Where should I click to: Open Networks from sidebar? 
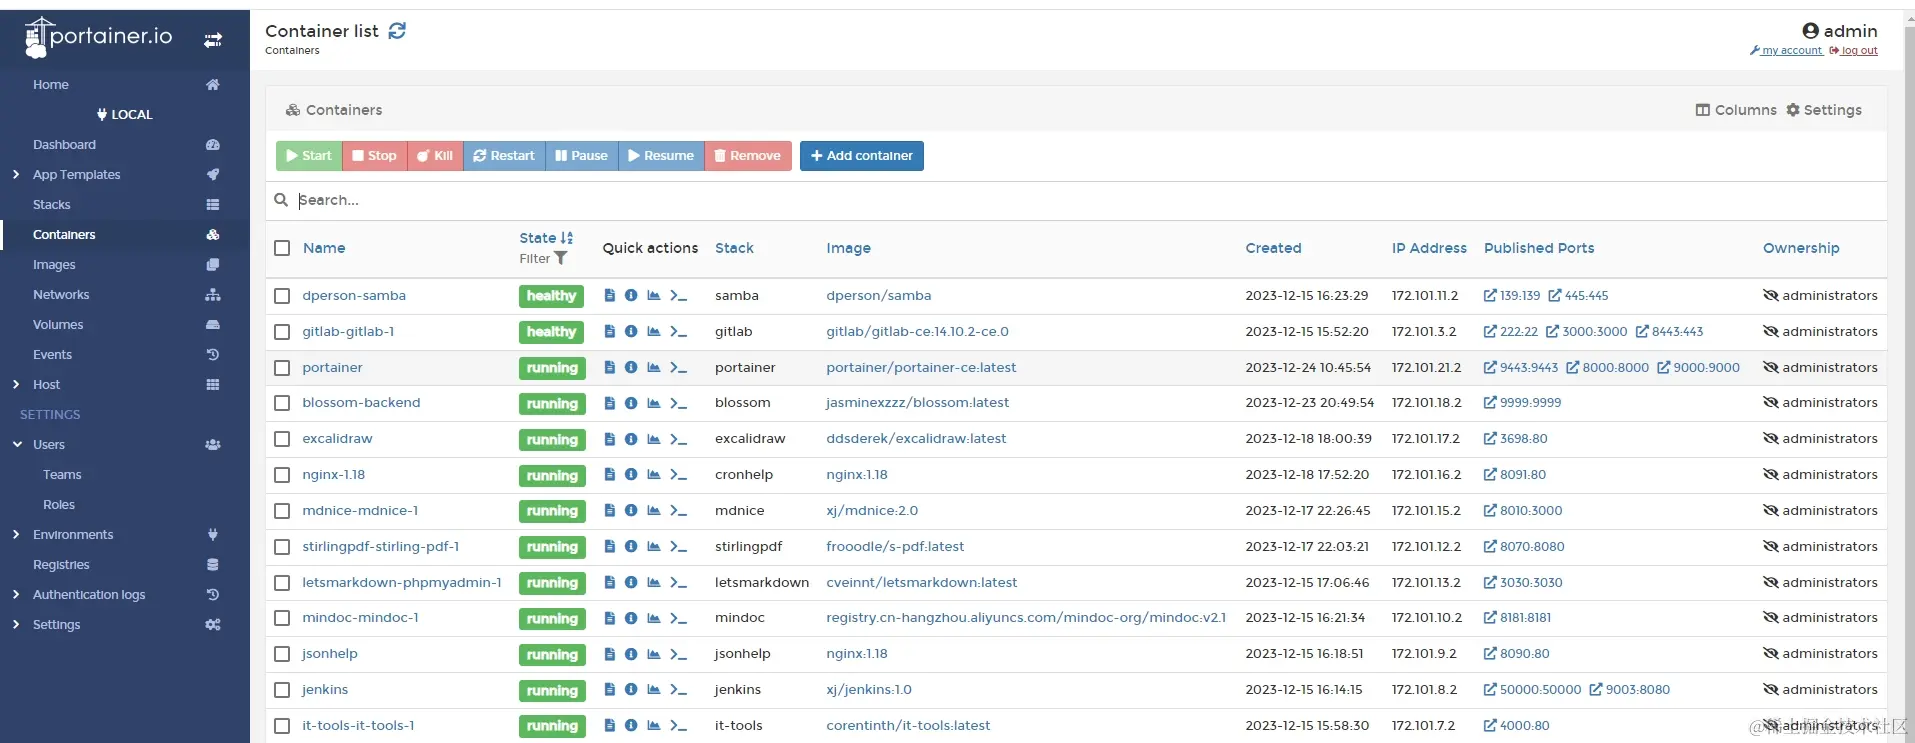coord(61,295)
